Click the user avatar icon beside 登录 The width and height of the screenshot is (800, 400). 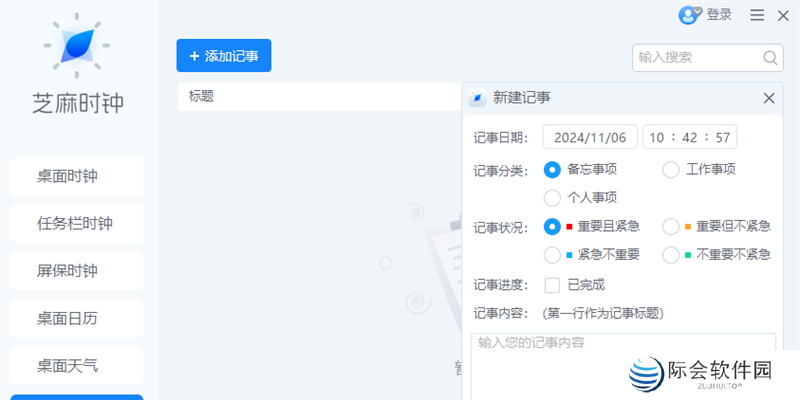[690, 15]
